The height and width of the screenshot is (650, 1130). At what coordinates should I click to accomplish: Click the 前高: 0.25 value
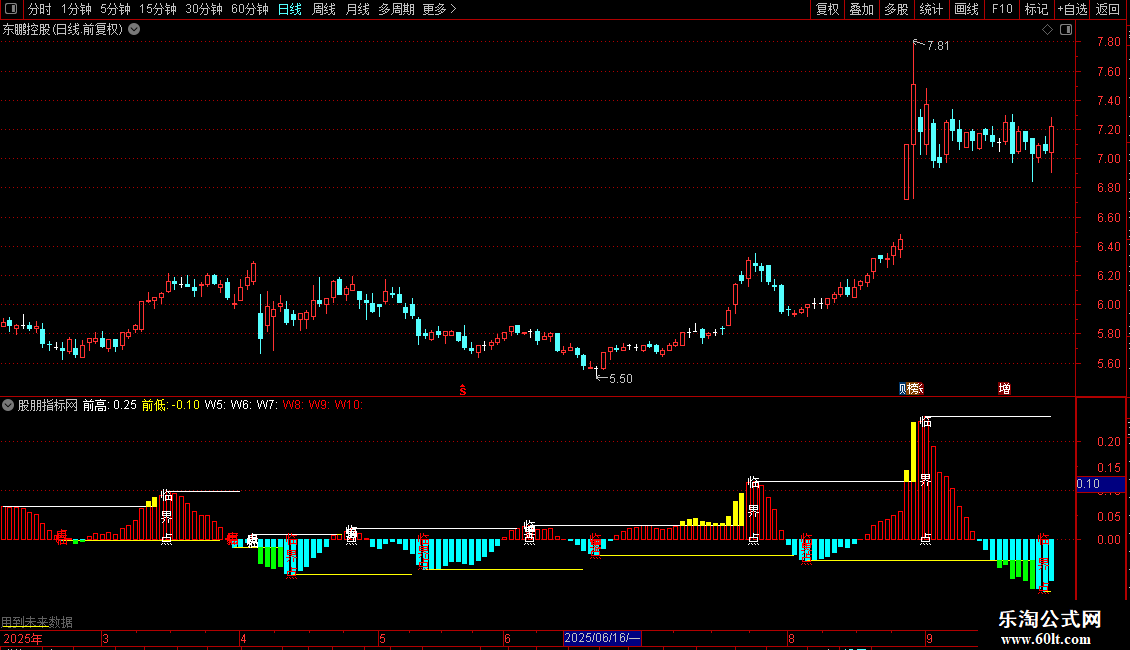click(x=110, y=405)
